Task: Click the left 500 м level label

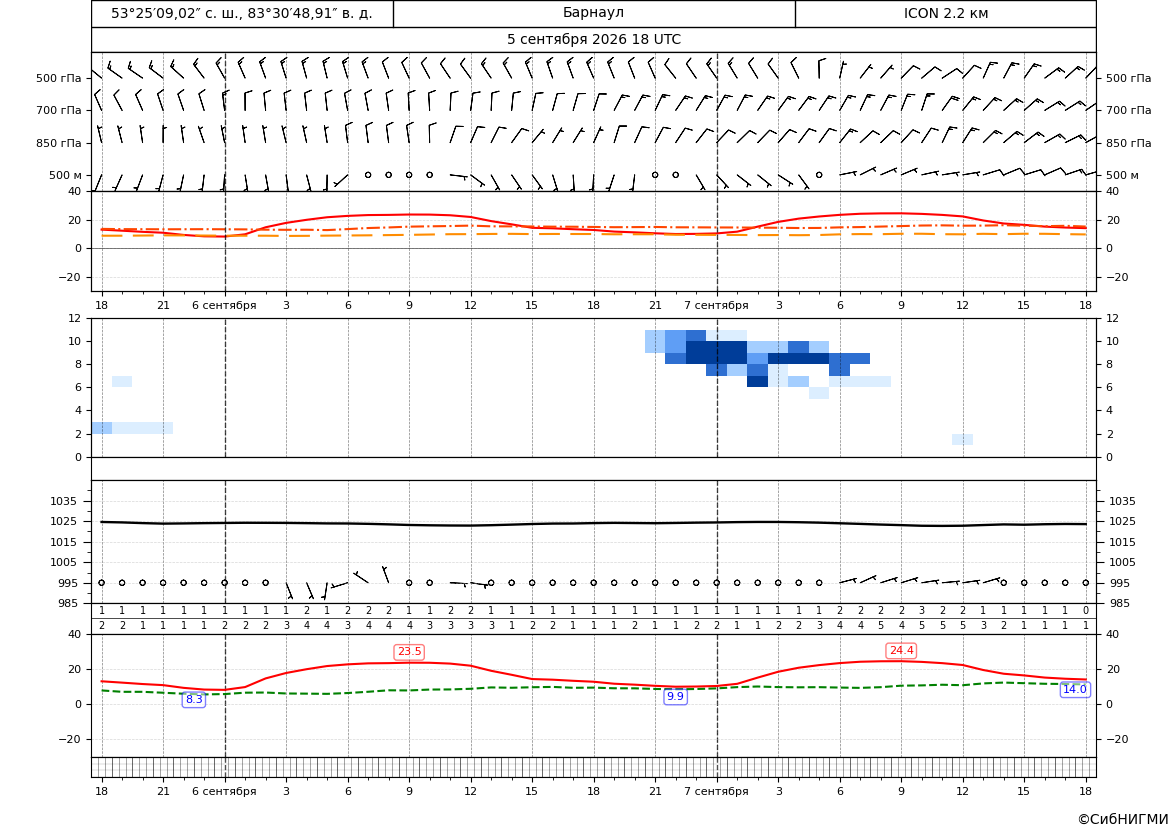Action: [66, 175]
